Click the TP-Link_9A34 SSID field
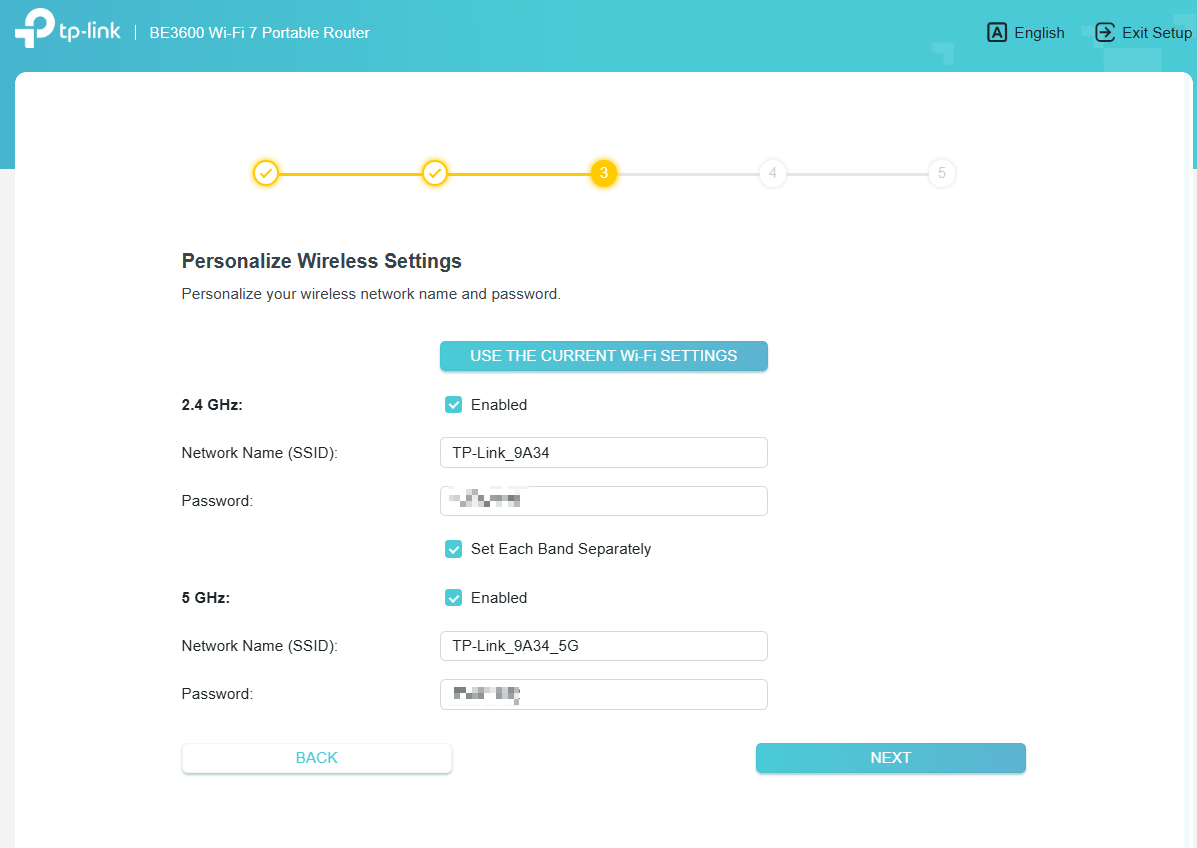Viewport: 1197px width, 848px height. pyautogui.click(x=604, y=452)
